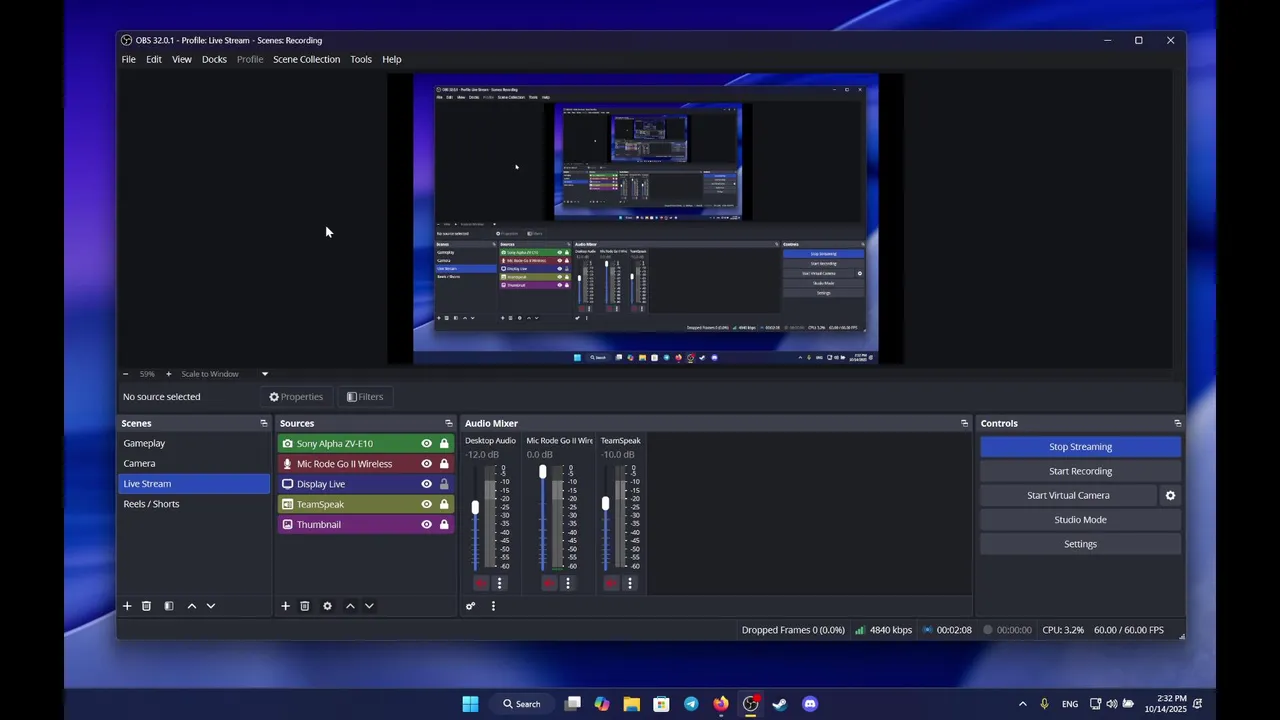Click Start Virtual Camera button
This screenshot has width=1280, height=720.
(x=1068, y=495)
